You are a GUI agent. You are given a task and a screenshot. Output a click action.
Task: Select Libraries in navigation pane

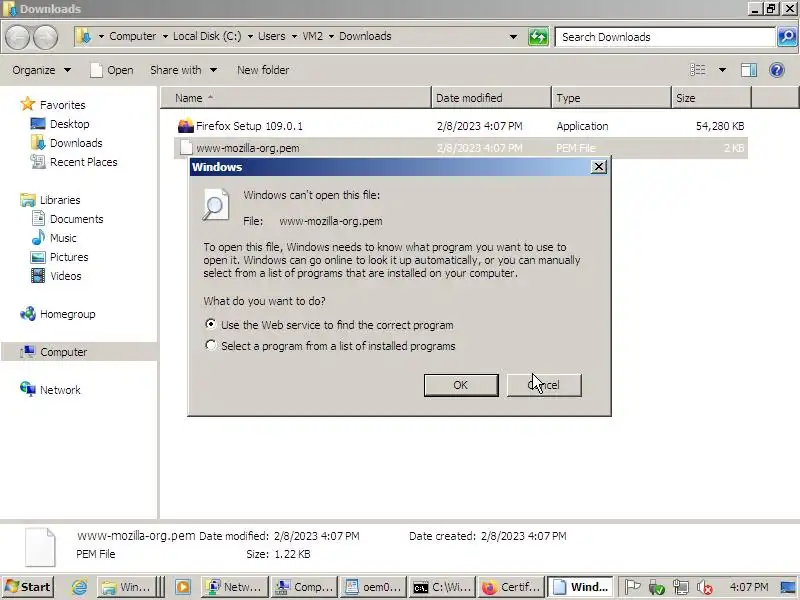coord(60,200)
